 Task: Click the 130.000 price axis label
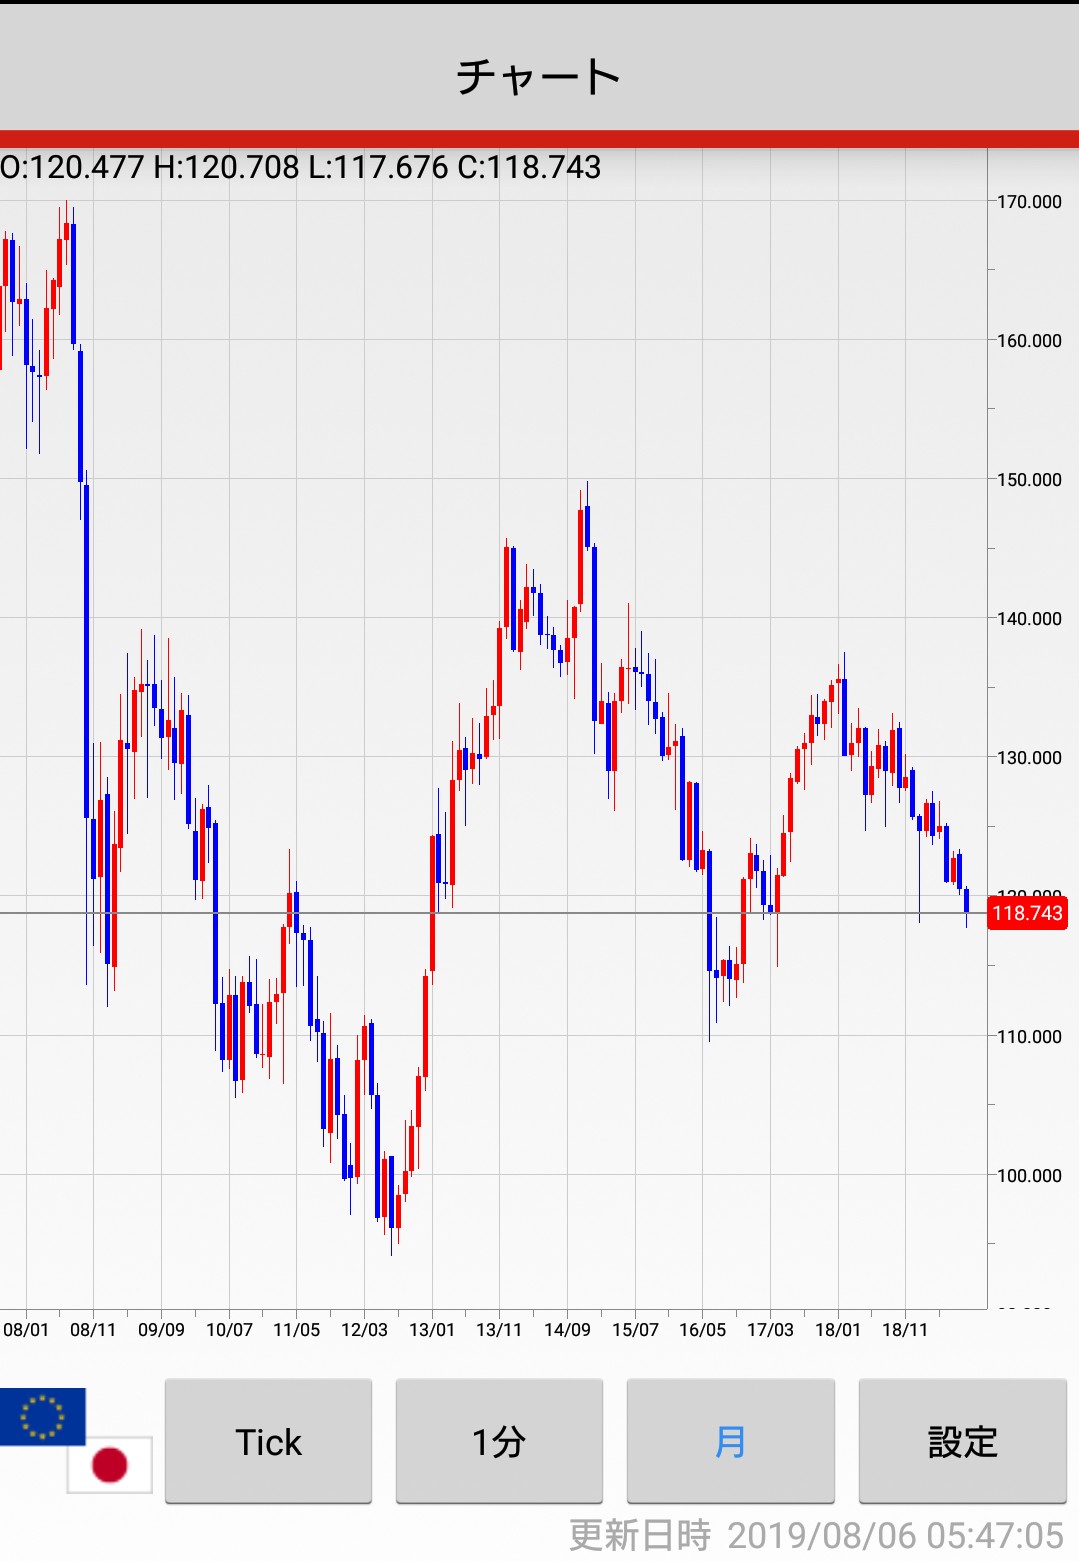[1029, 758]
